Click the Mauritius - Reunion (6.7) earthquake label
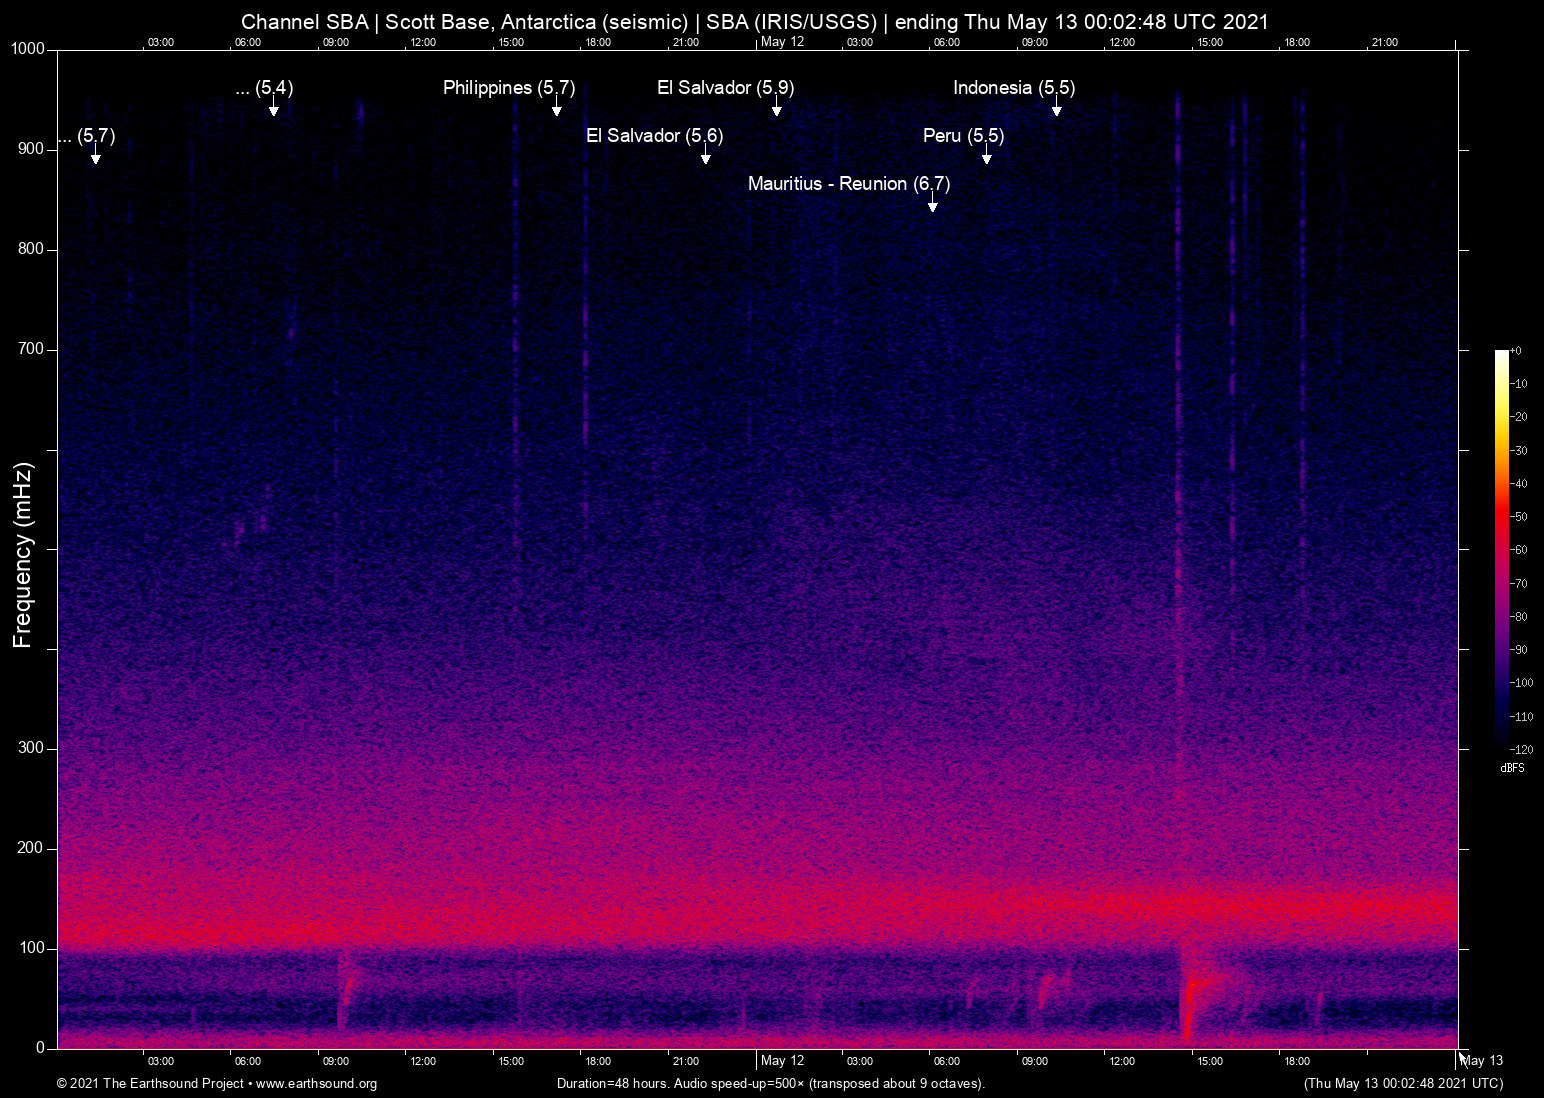Viewport: 1544px width, 1098px height. [849, 184]
